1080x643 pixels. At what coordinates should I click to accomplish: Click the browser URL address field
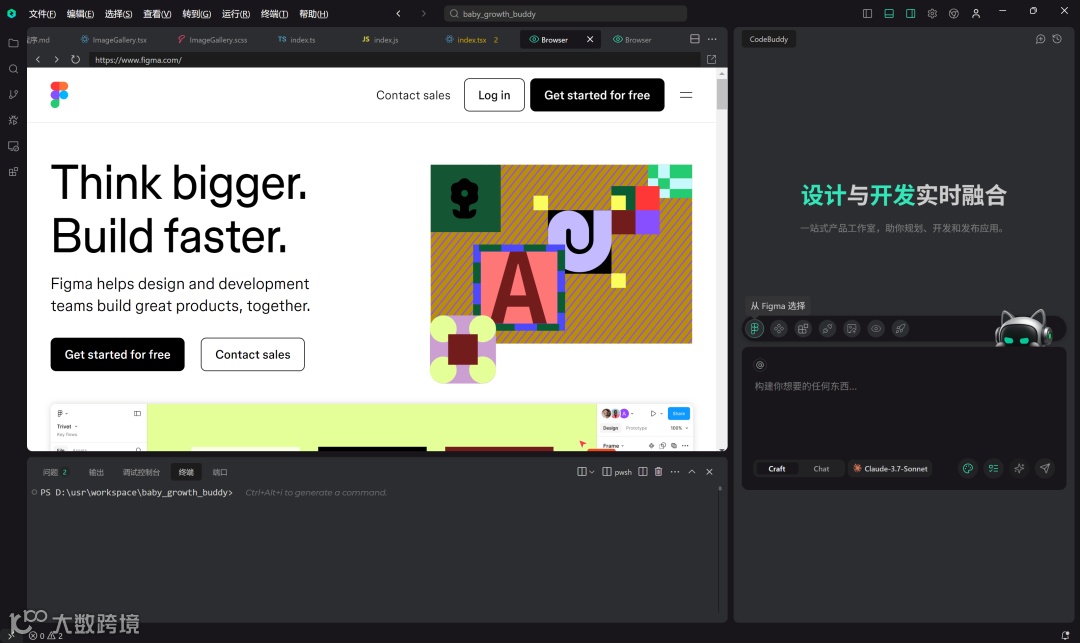click(395, 60)
